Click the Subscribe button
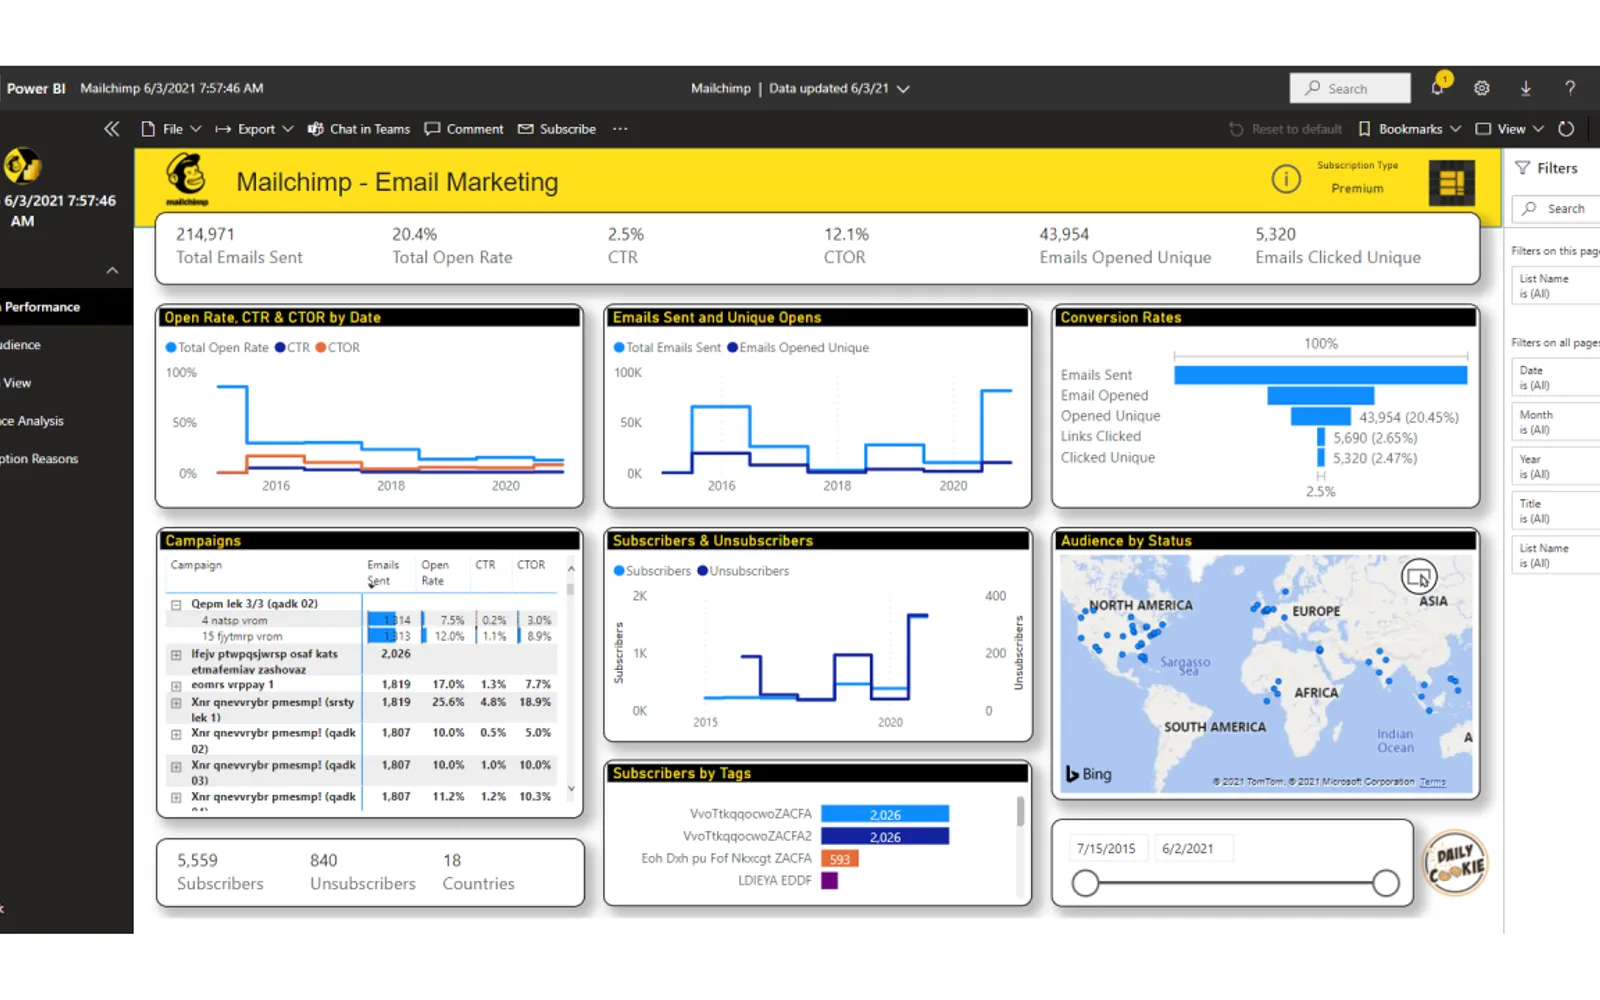 tap(557, 129)
